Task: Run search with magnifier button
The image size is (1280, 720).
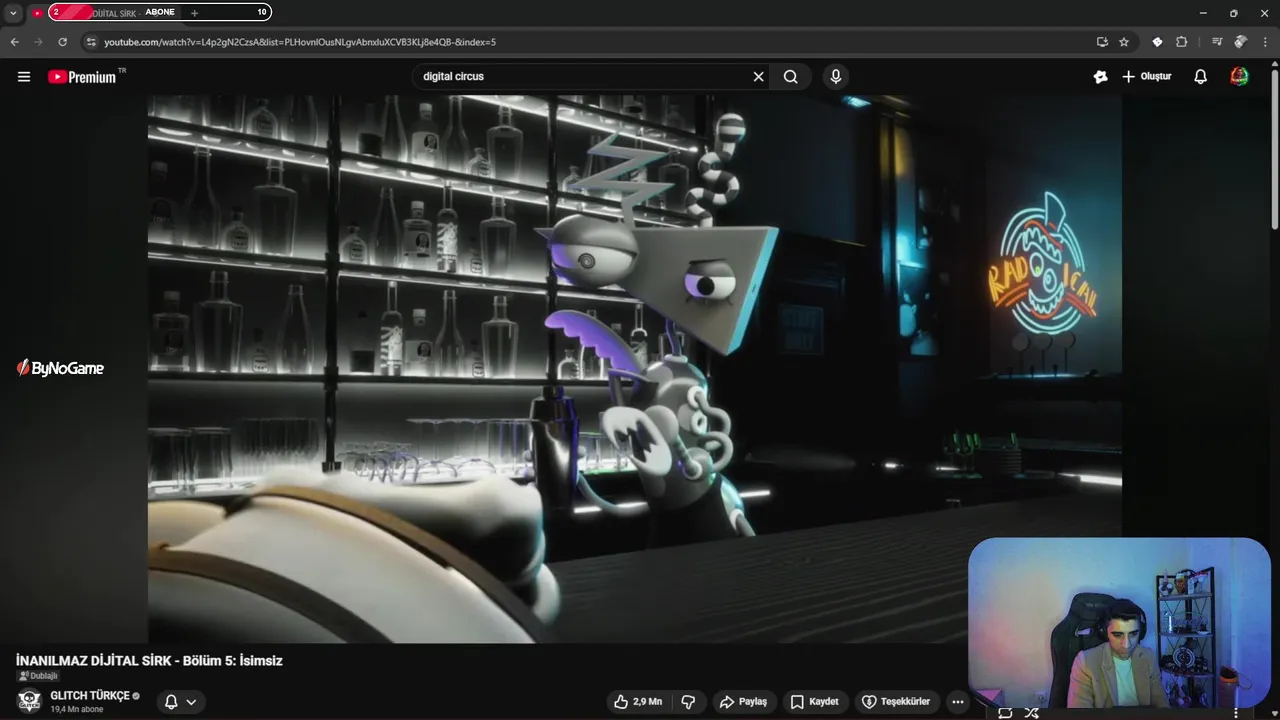Action: tap(790, 77)
